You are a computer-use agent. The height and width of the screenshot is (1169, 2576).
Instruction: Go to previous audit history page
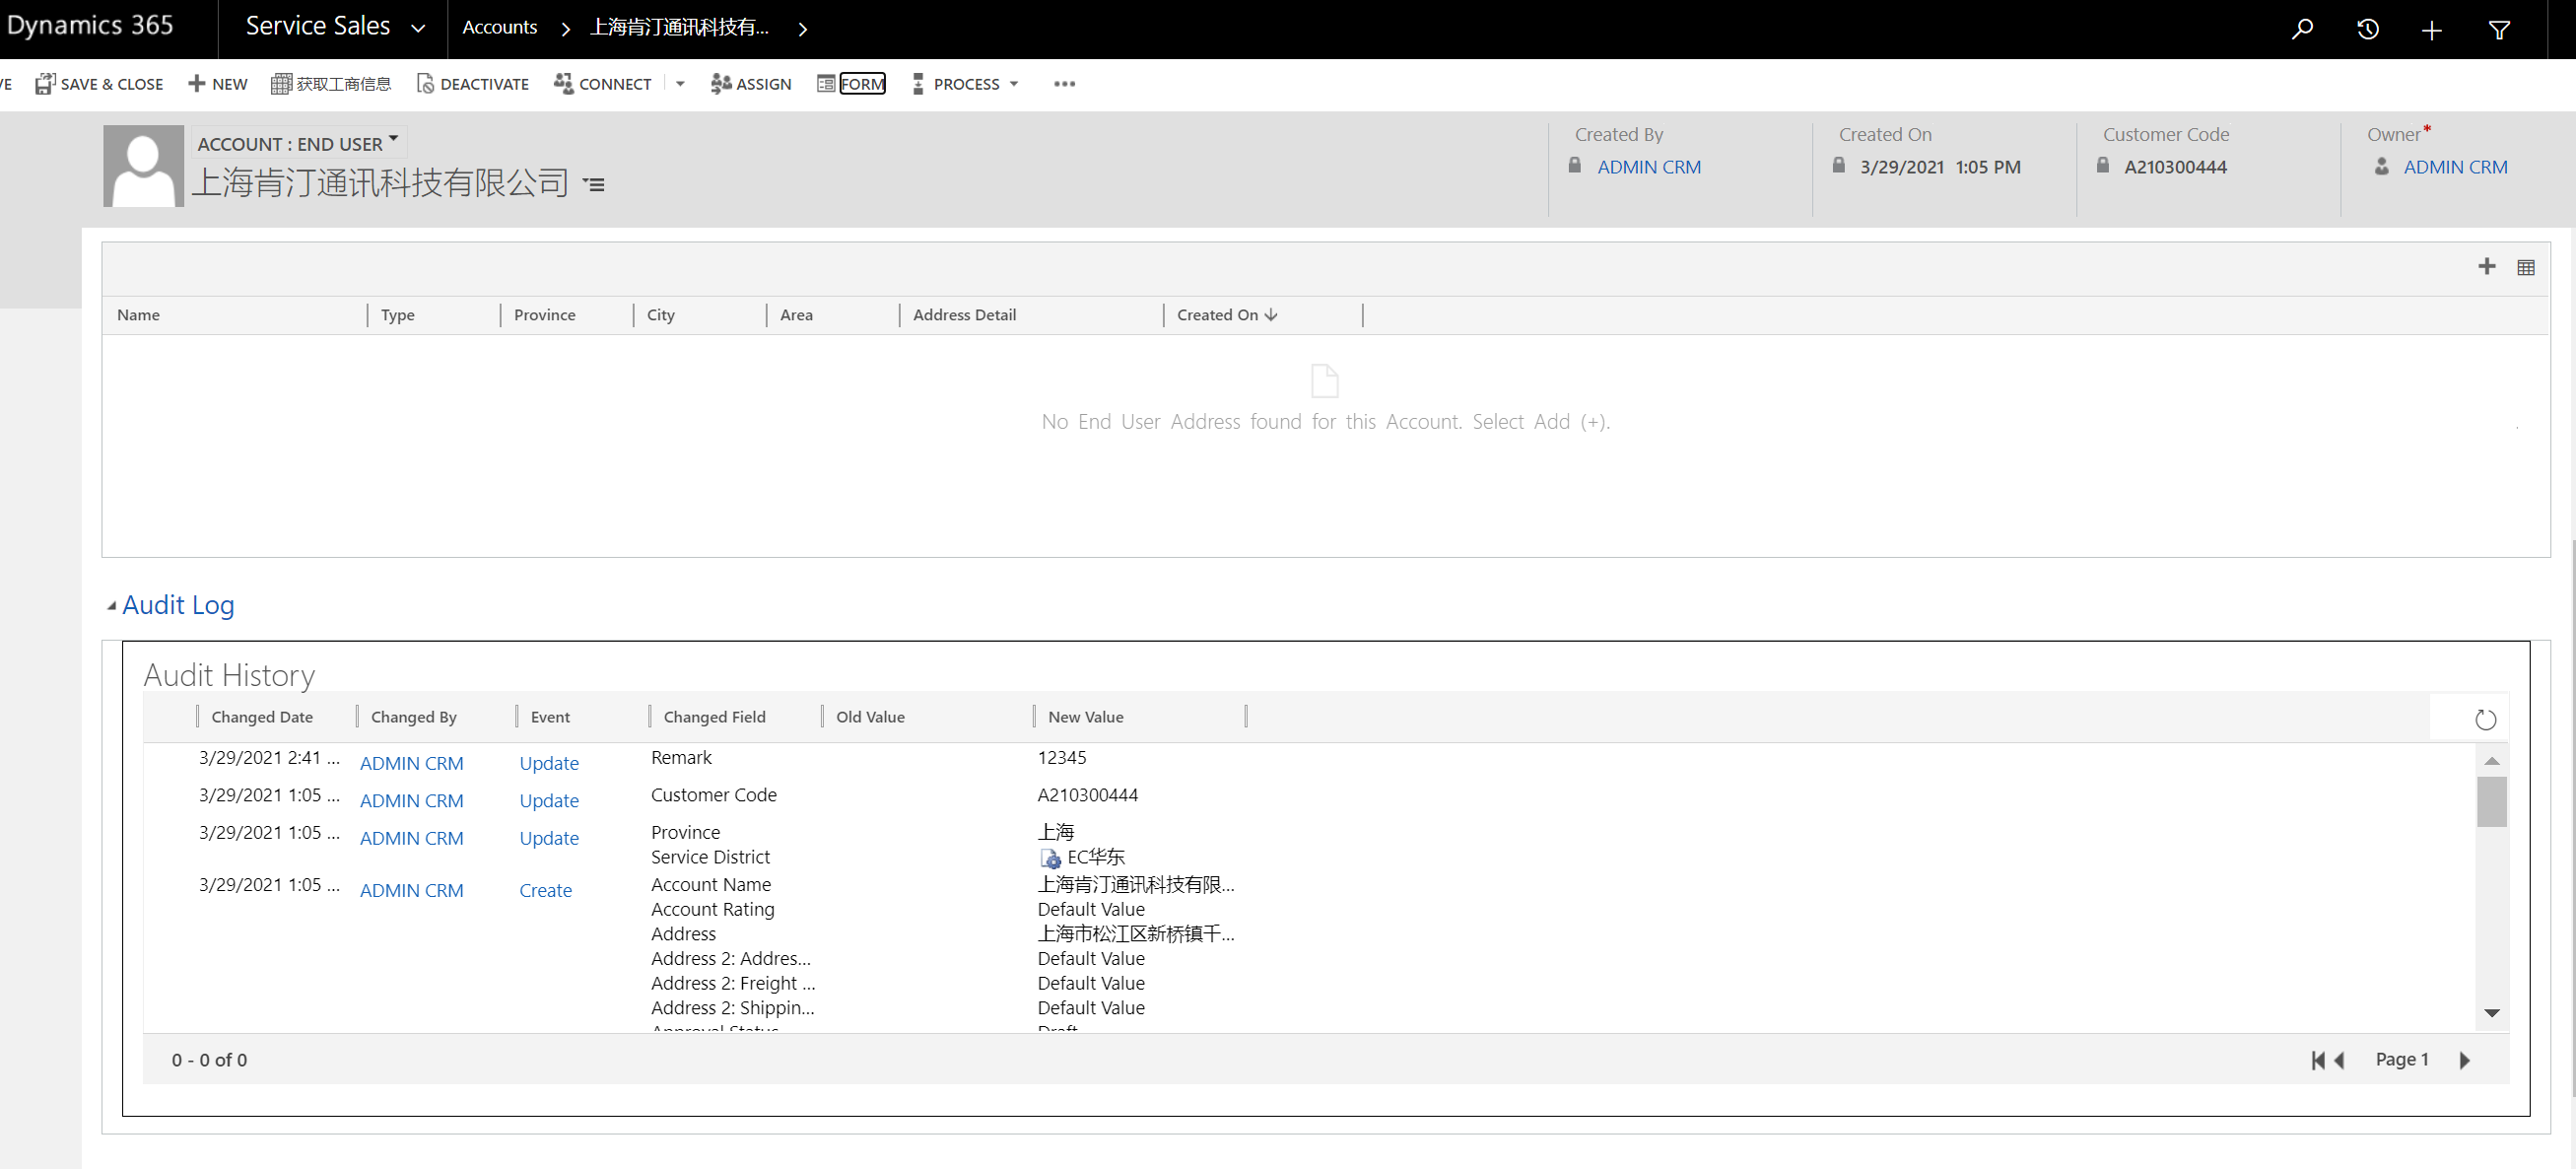click(x=2338, y=1060)
